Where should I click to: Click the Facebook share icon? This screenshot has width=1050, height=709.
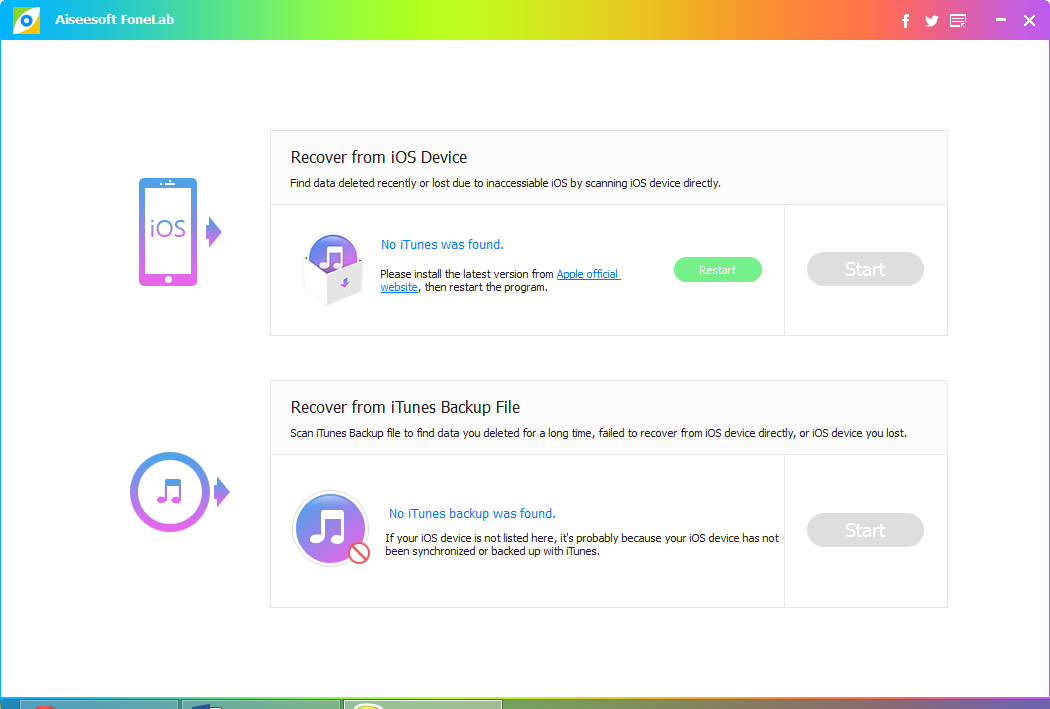pos(906,21)
